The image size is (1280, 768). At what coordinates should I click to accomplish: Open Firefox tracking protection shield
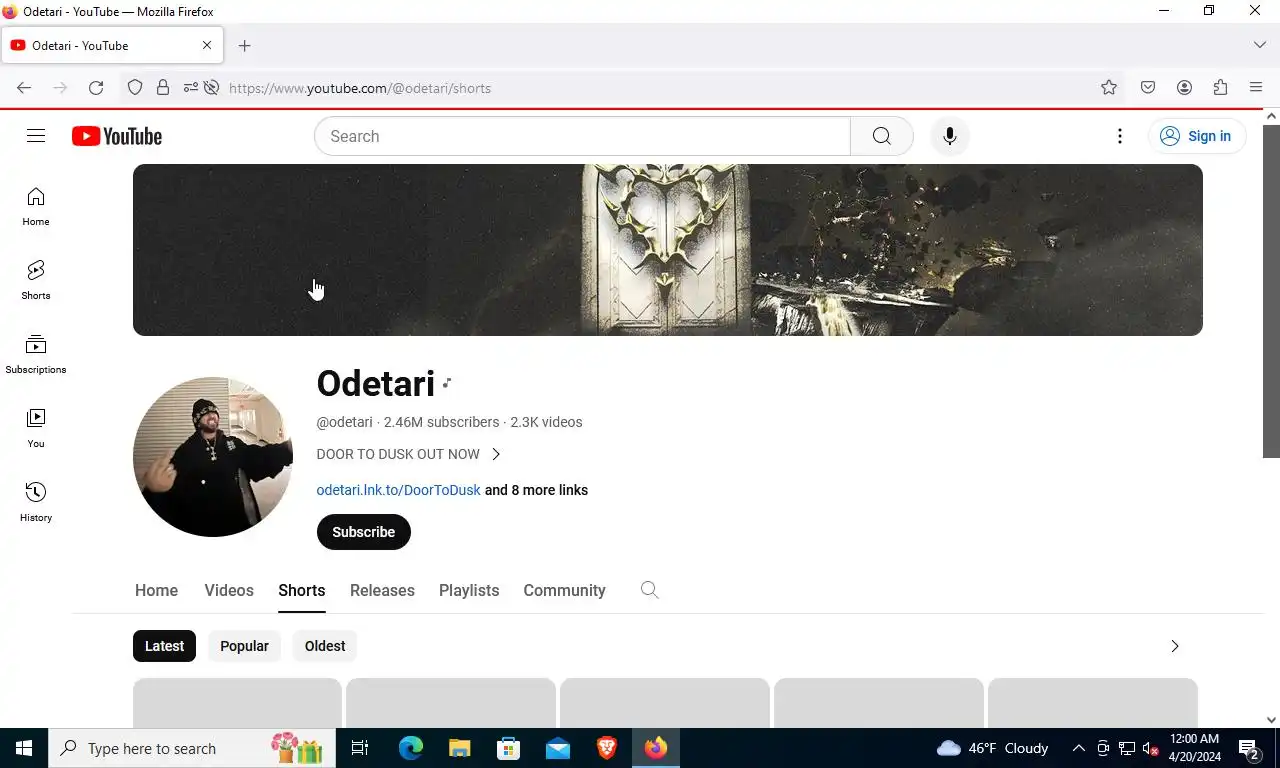coord(135,88)
